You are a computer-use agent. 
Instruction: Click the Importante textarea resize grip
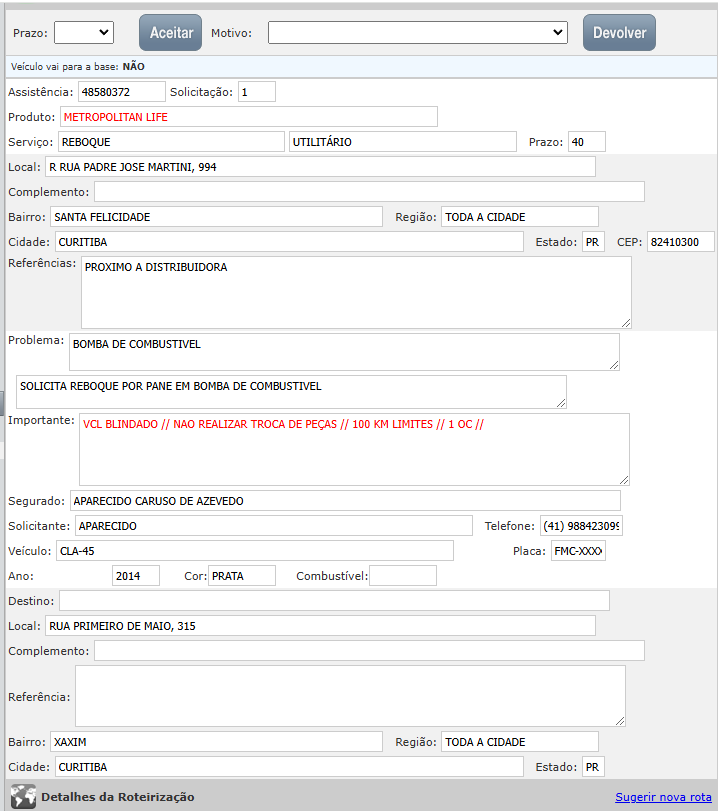click(624, 480)
